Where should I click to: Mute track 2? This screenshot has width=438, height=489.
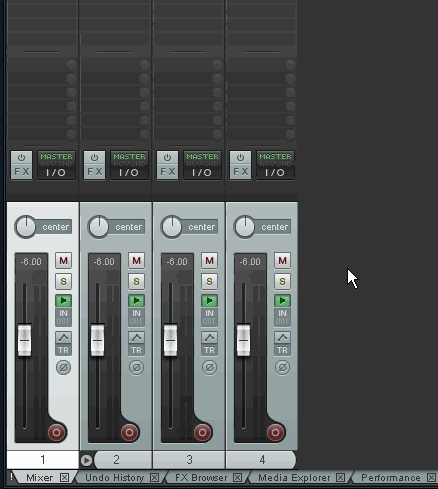pos(136,260)
